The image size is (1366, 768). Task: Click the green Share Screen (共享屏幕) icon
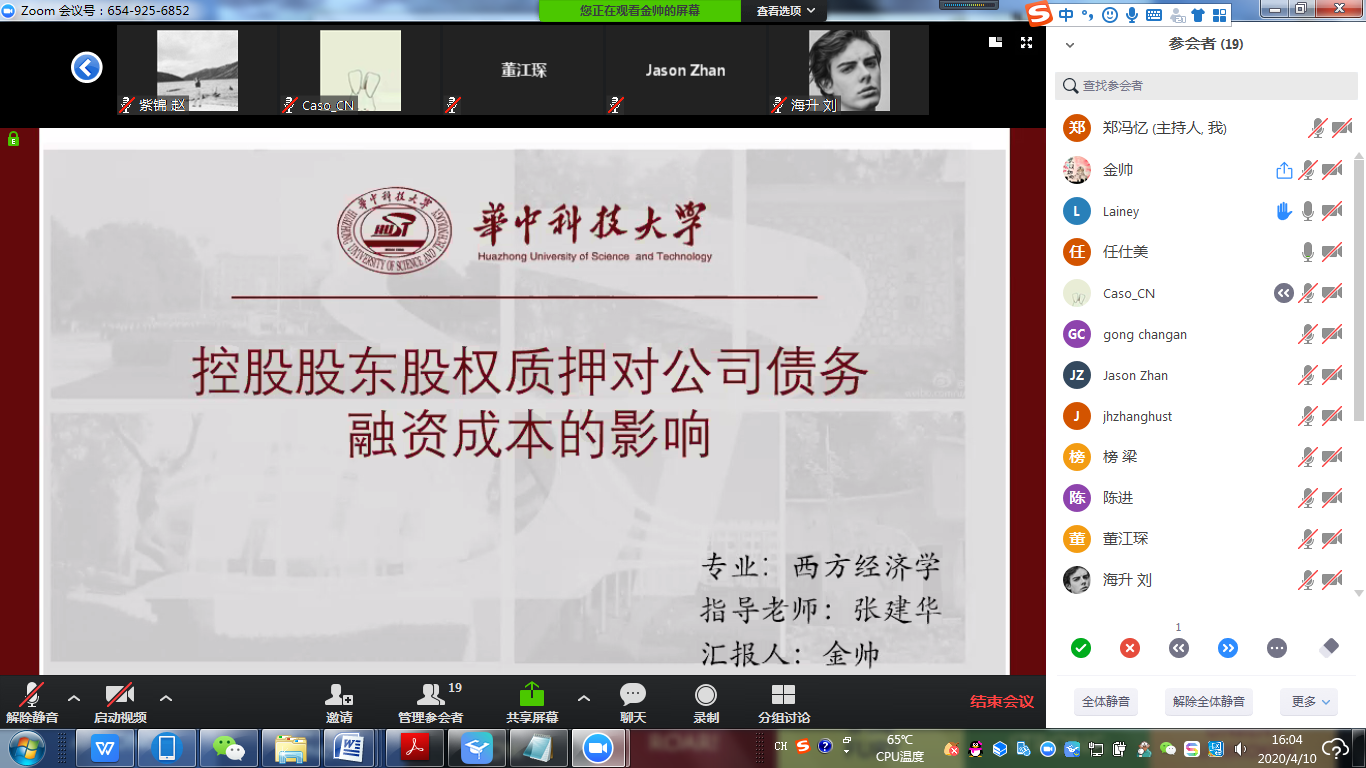coord(532,695)
